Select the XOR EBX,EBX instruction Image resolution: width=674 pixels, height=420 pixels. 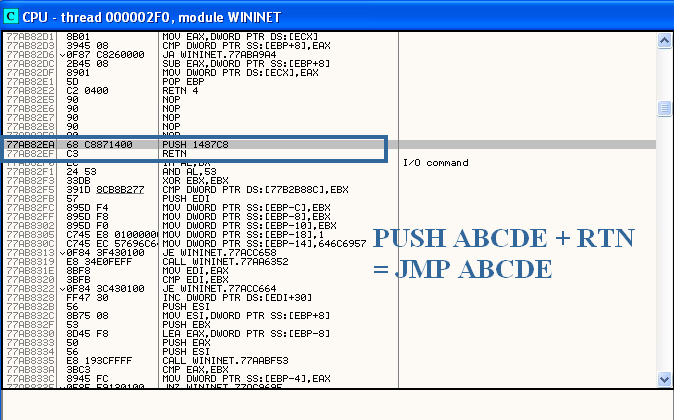tap(189, 180)
